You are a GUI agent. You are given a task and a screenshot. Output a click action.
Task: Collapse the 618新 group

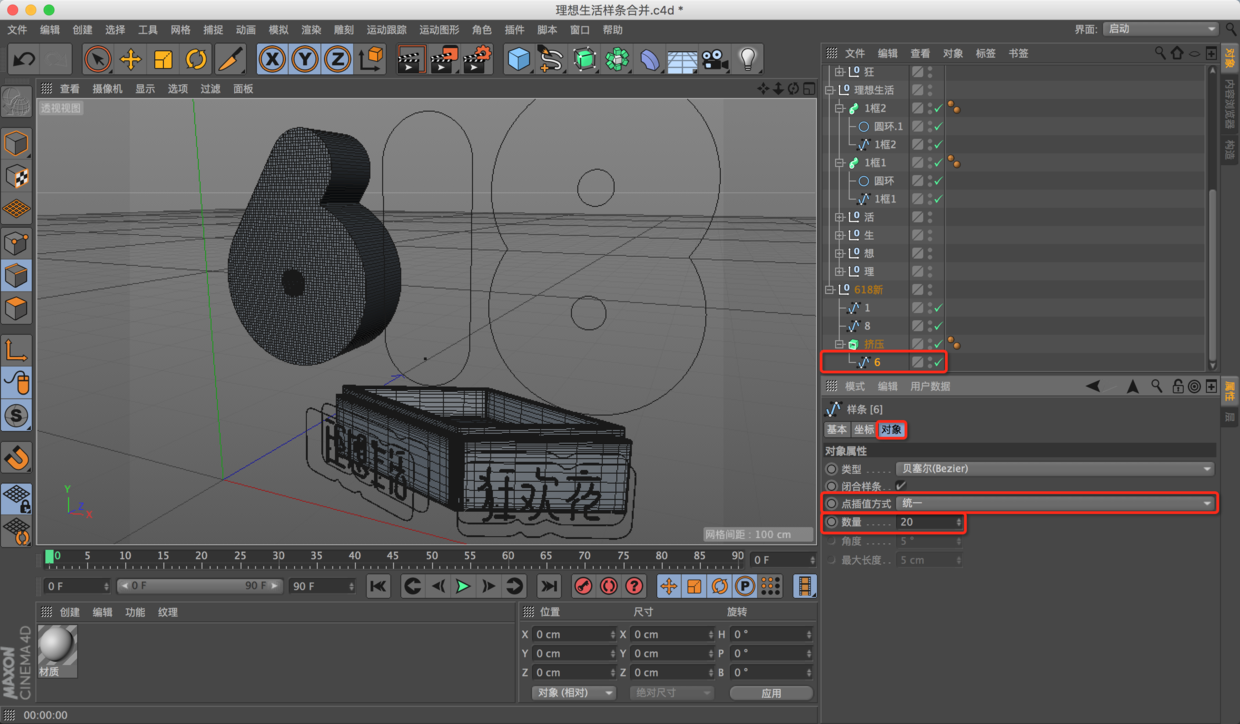(830, 290)
